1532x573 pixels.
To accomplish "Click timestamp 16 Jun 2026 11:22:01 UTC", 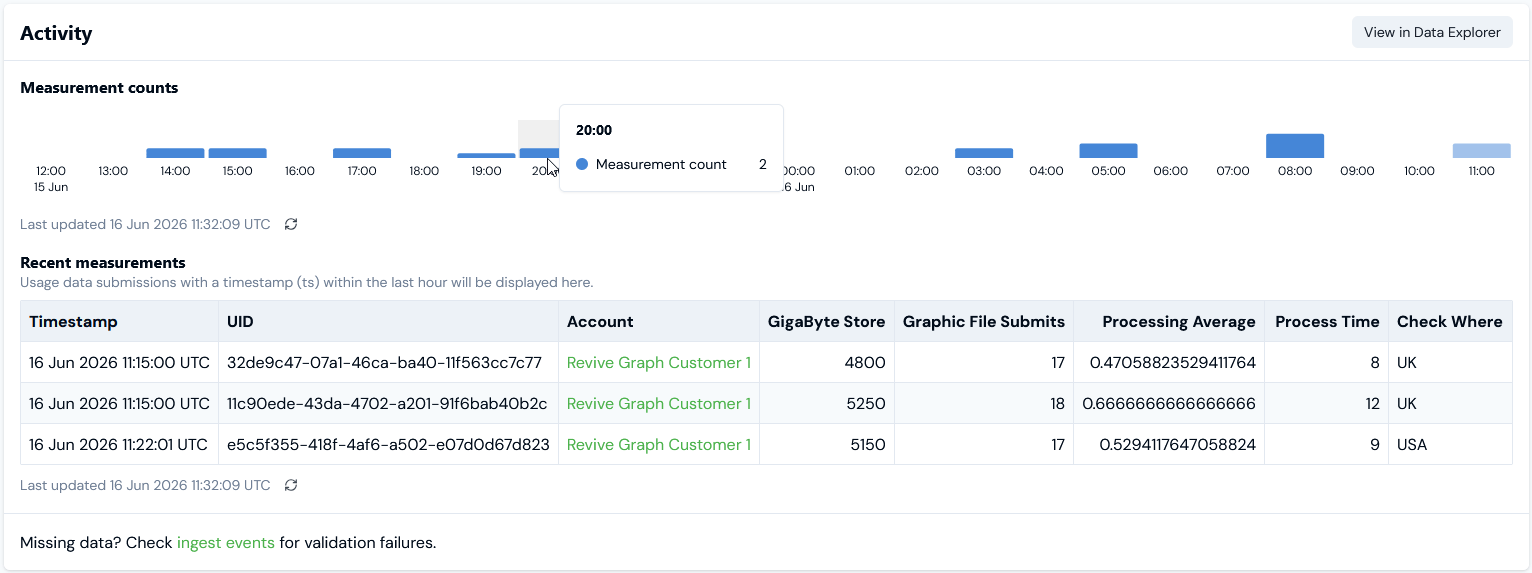I will tap(118, 445).
